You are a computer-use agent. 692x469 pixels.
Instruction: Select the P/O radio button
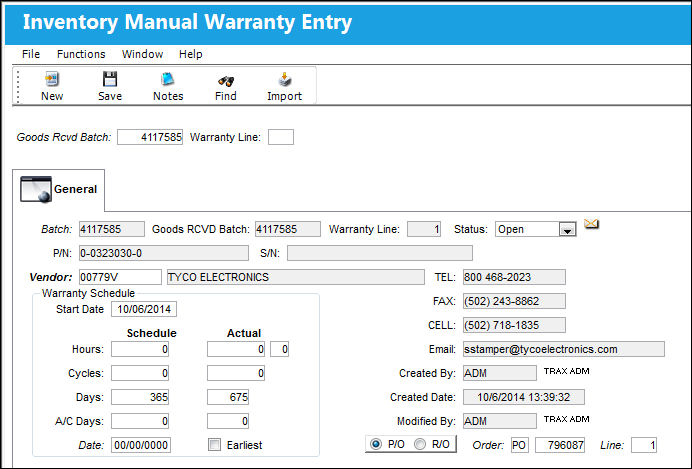click(376, 444)
